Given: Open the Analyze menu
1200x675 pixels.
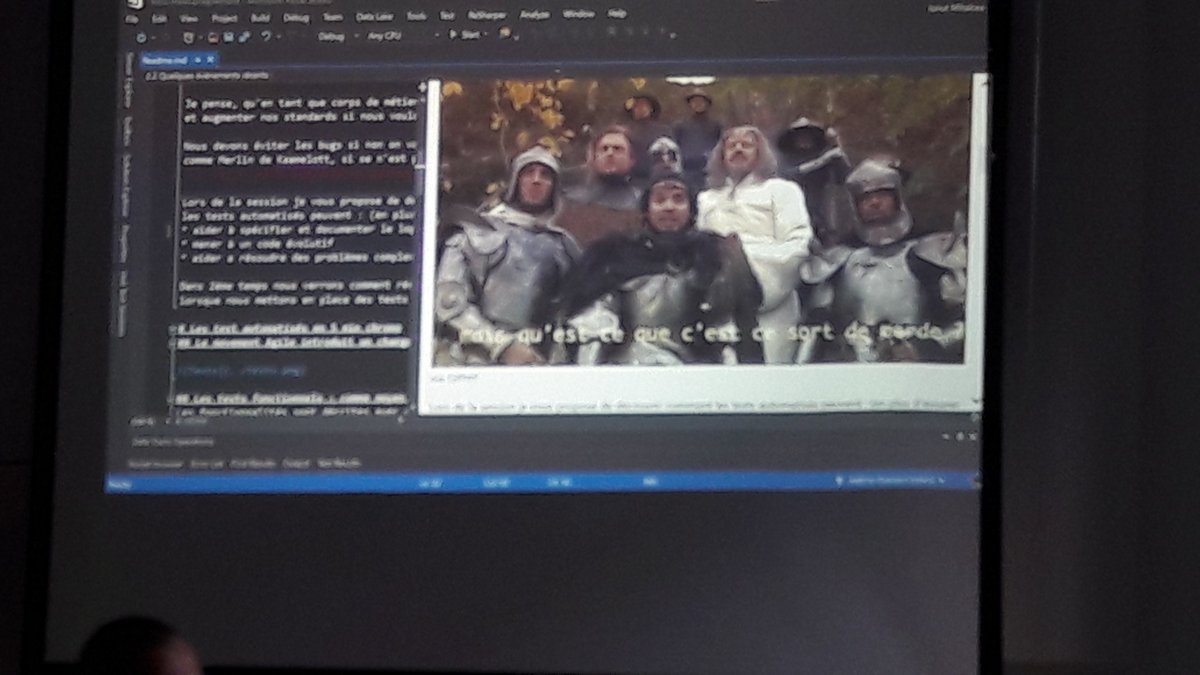Looking at the screenshot, I should [535, 16].
